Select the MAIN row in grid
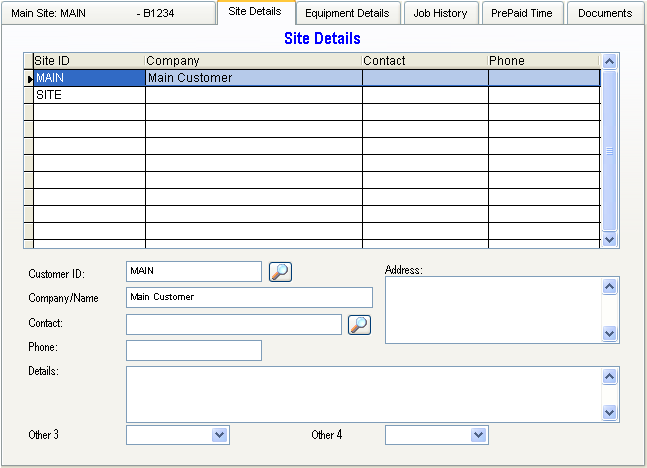Screen dimensions: 647x468 pyautogui.click(x=88, y=77)
